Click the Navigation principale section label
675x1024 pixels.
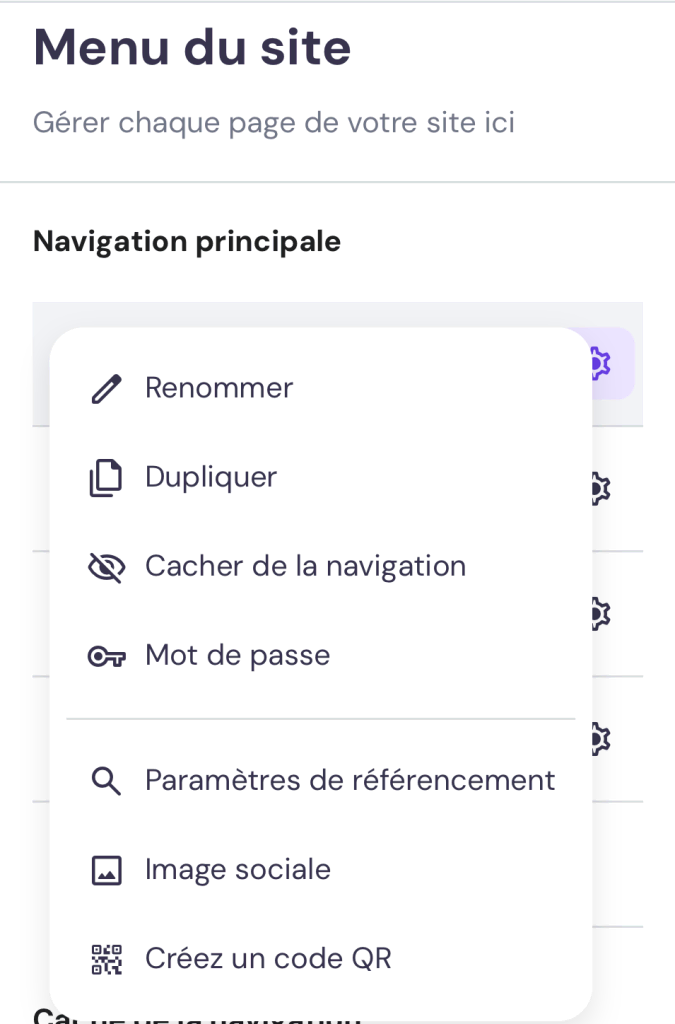[x=187, y=241]
